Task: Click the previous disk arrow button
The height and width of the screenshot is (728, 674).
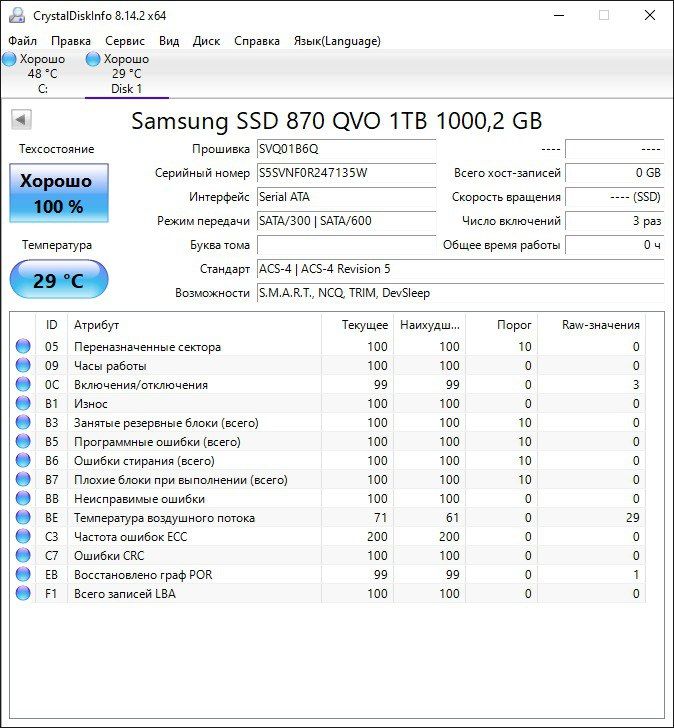Action: point(21,120)
